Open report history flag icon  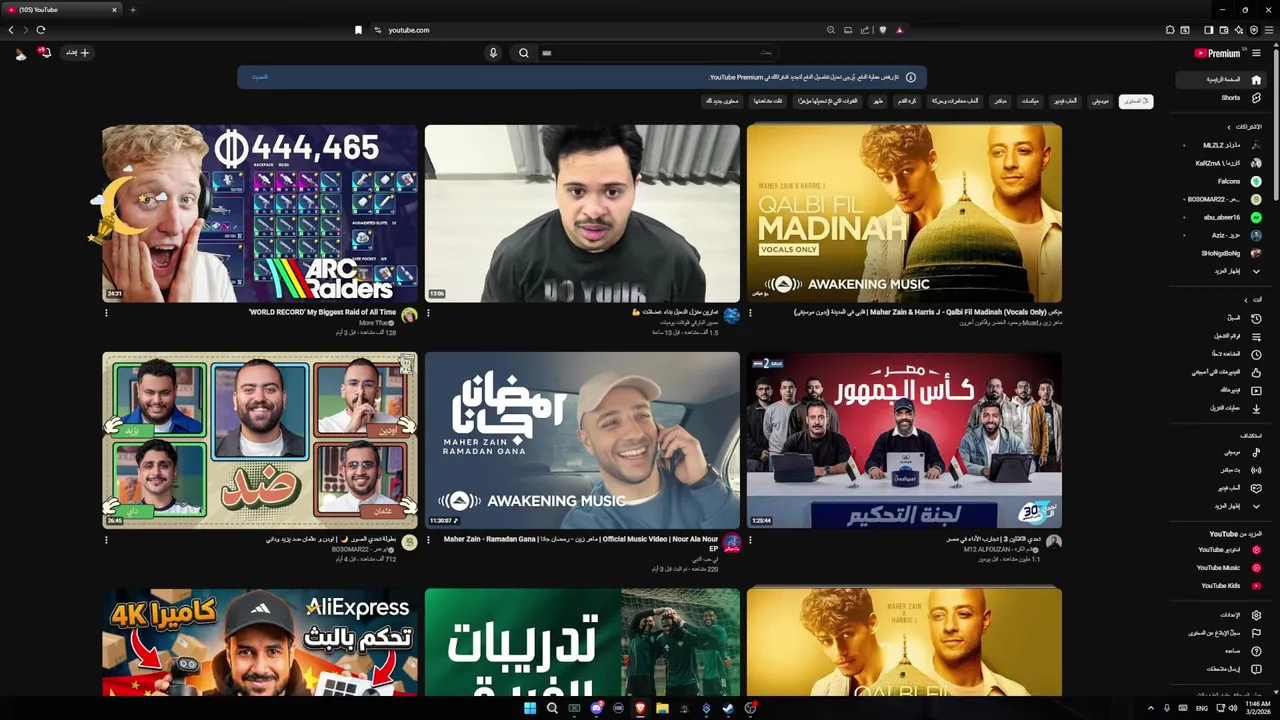tap(1256, 633)
